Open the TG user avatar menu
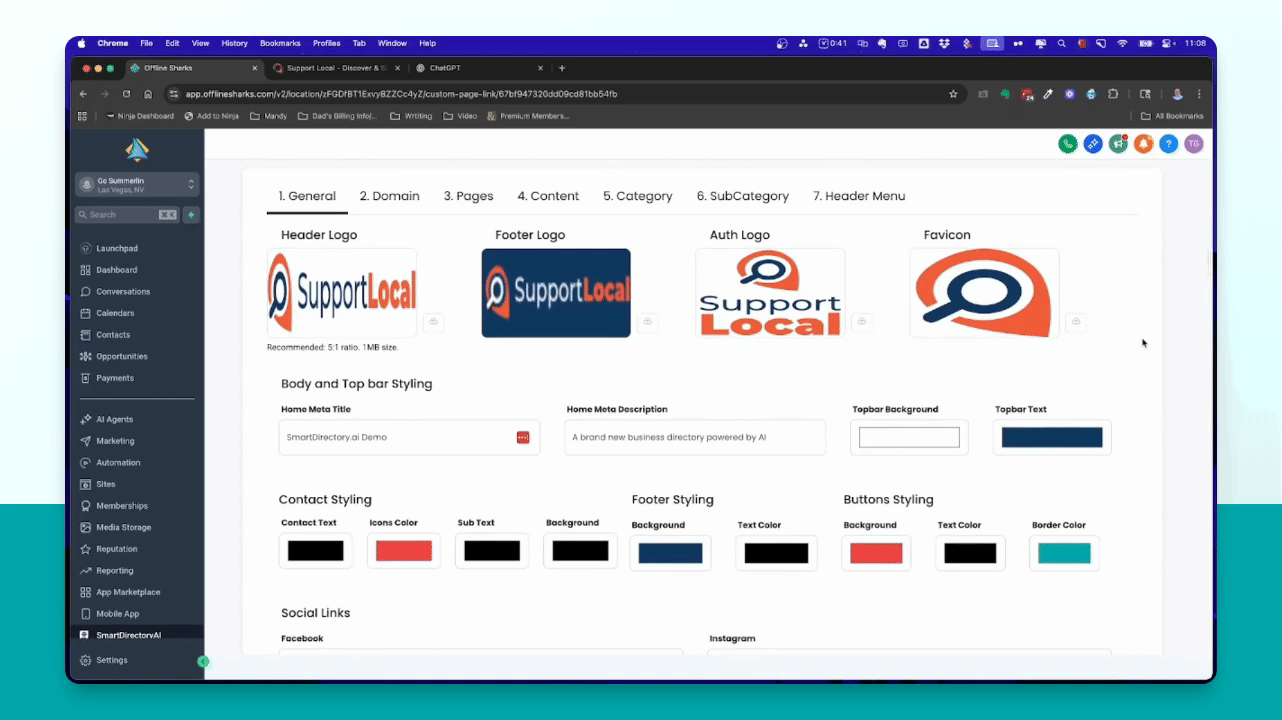This screenshot has height=720, width=1282. 1193,144
